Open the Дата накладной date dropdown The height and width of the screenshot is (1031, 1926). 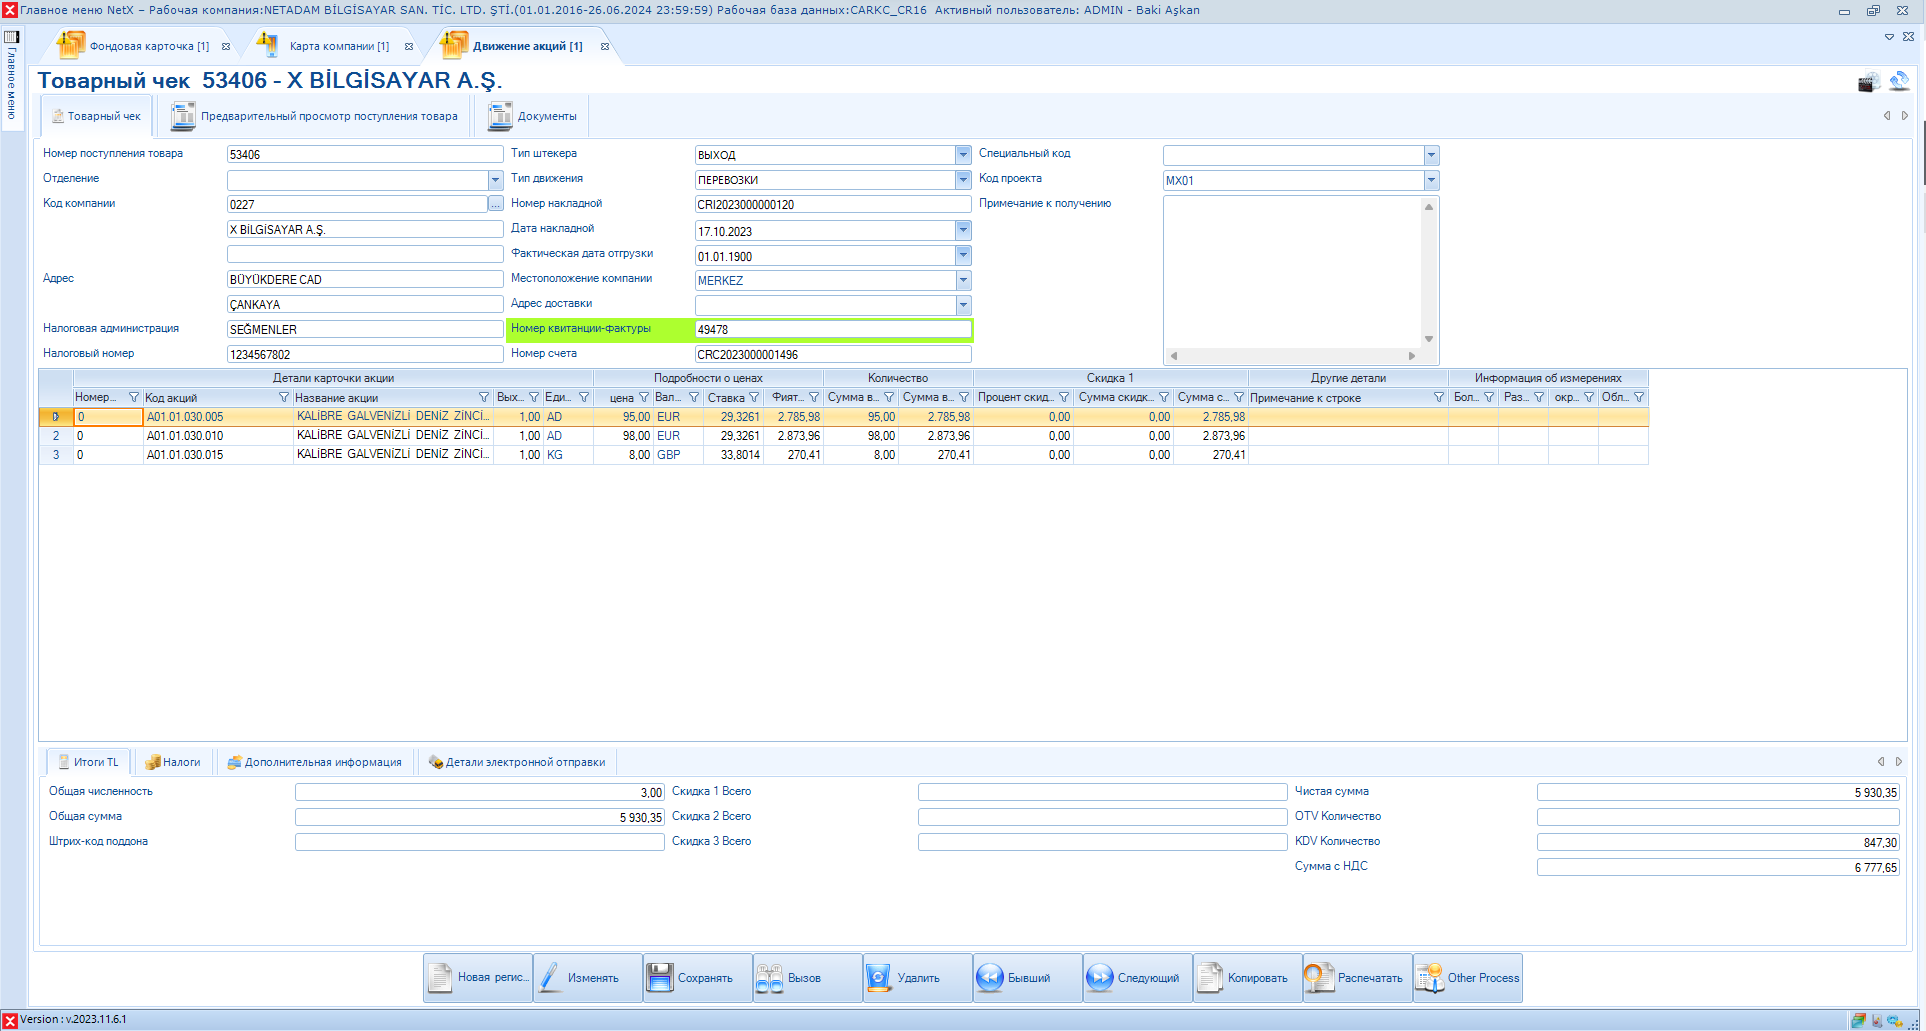click(x=963, y=230)
